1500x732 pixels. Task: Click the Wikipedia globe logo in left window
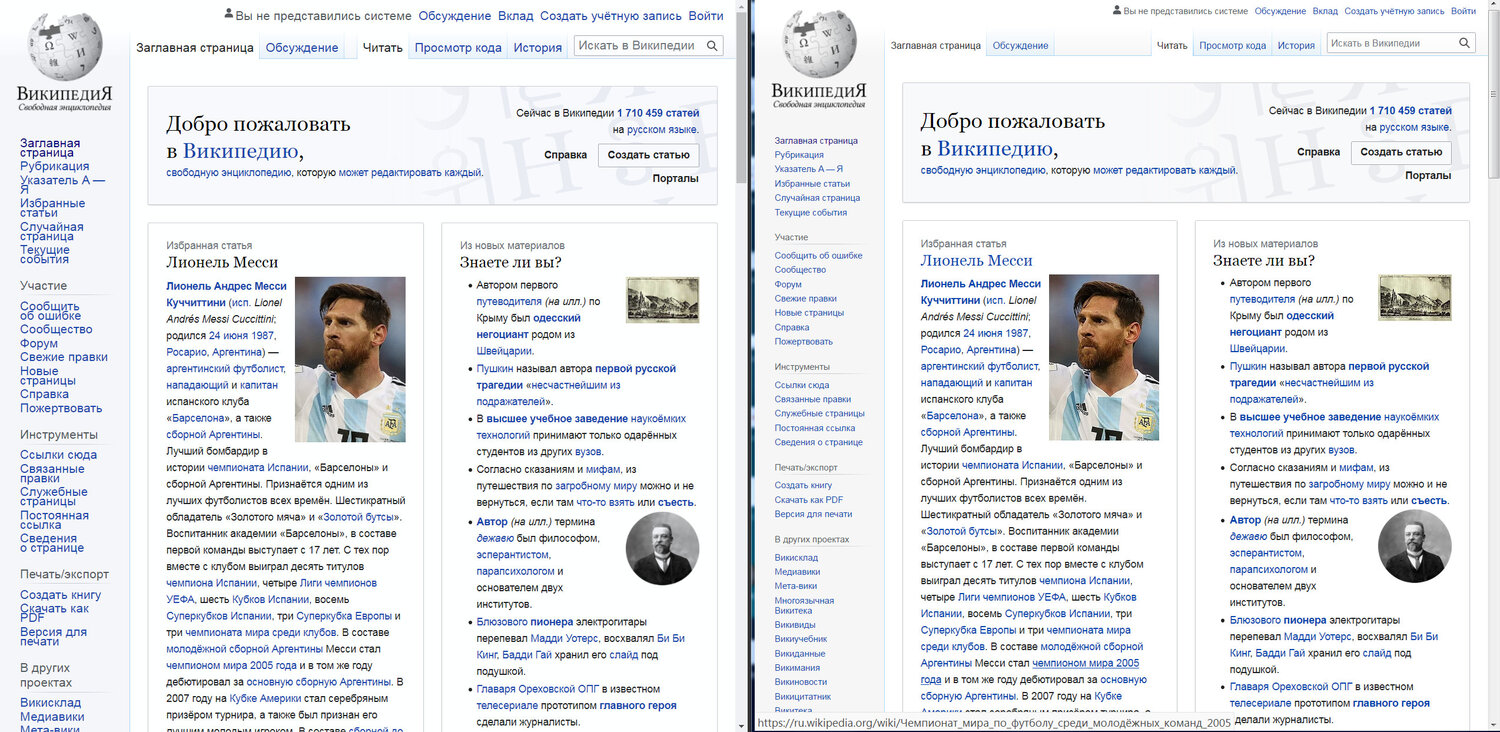pyautogui.click(x=64, y=48)
